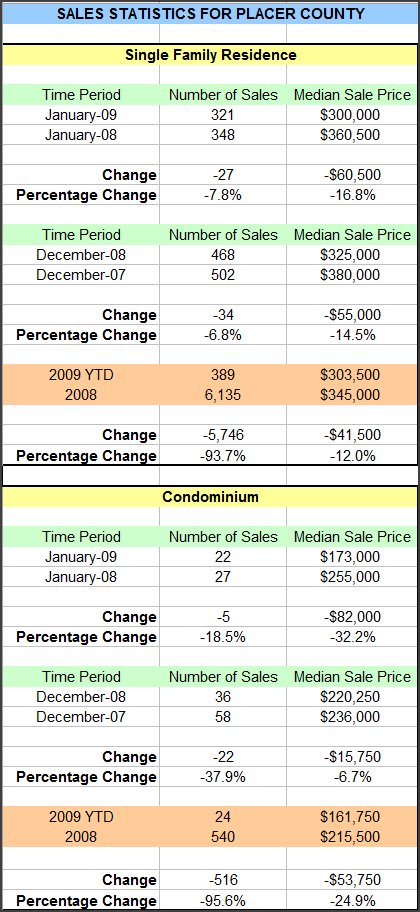Click the Single Family Residence header cell

pyautogui.click(x=210, y=55)
